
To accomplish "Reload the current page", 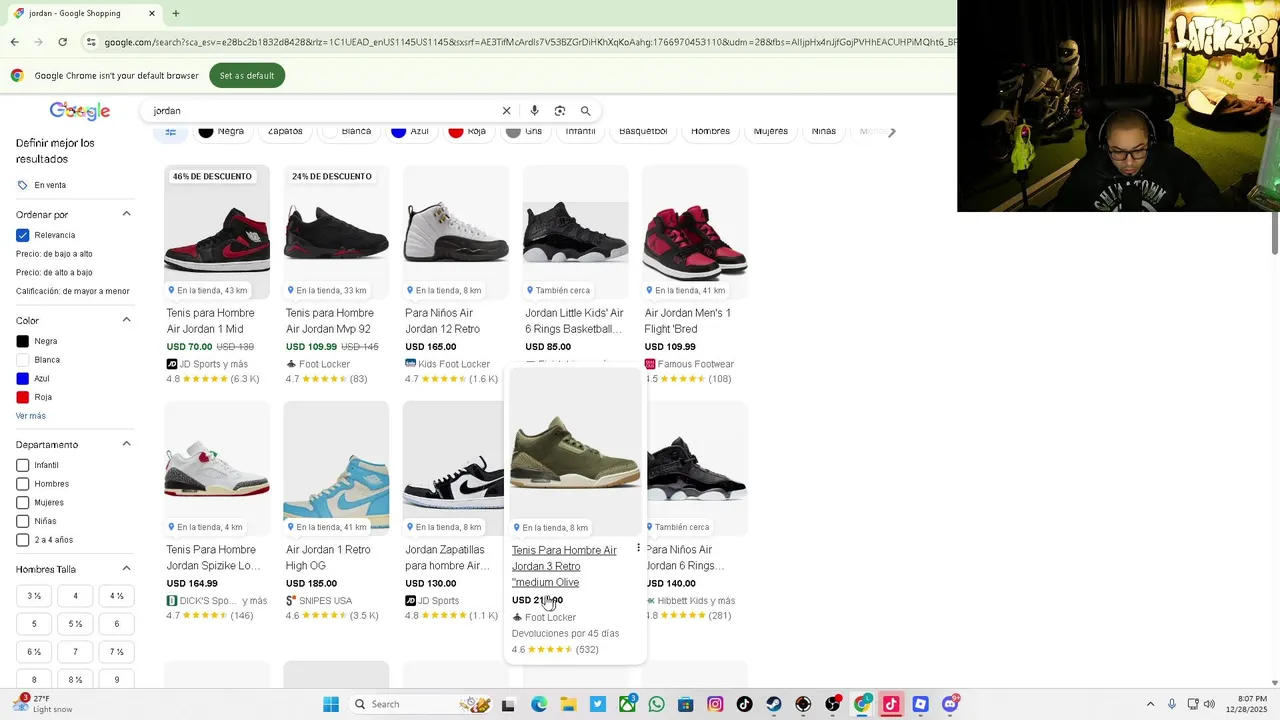I will pos(62,42).
